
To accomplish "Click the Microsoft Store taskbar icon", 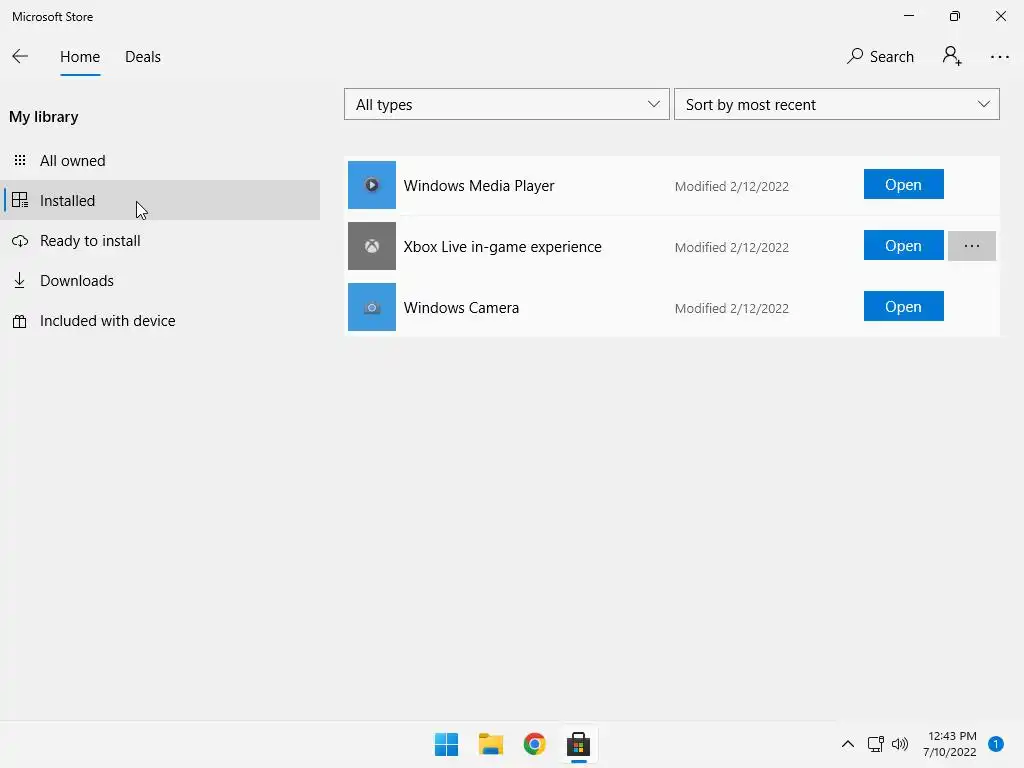I will coord(578,744).
